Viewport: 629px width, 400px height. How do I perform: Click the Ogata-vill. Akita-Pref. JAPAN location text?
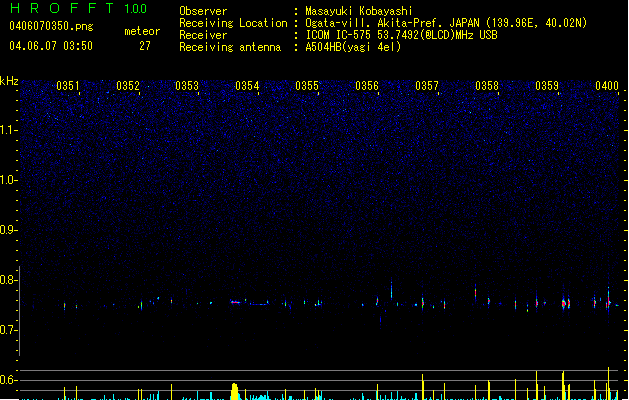(x=392, y=23)
